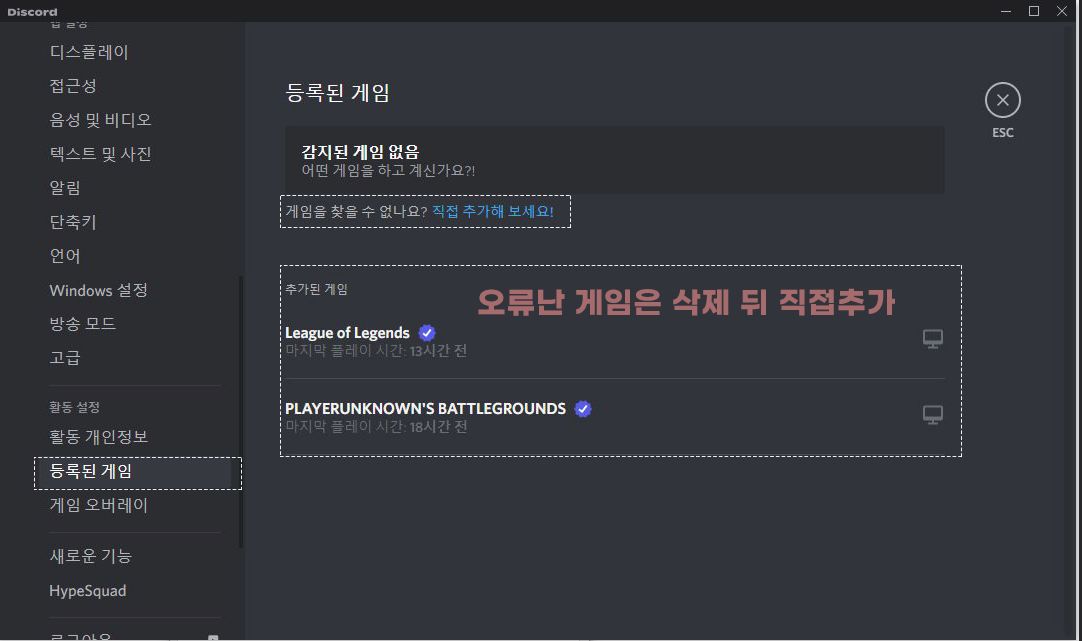Screen dimensions: 1082x641
Task: Click the verified badge next to League of Legends
Action: click(426, 332)
